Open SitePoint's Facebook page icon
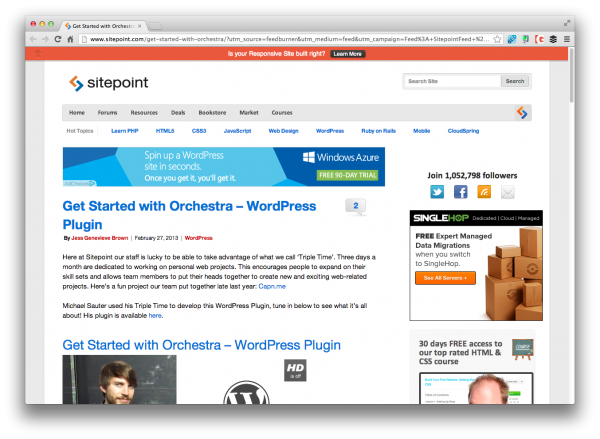 (x=460, y=192)
